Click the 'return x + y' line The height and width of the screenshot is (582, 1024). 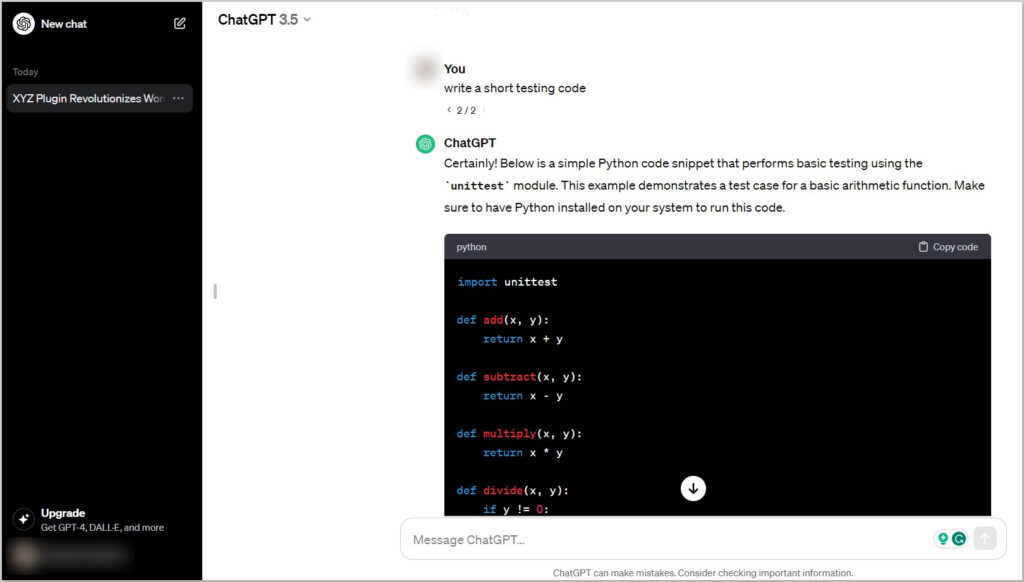[x=522, y=339]
